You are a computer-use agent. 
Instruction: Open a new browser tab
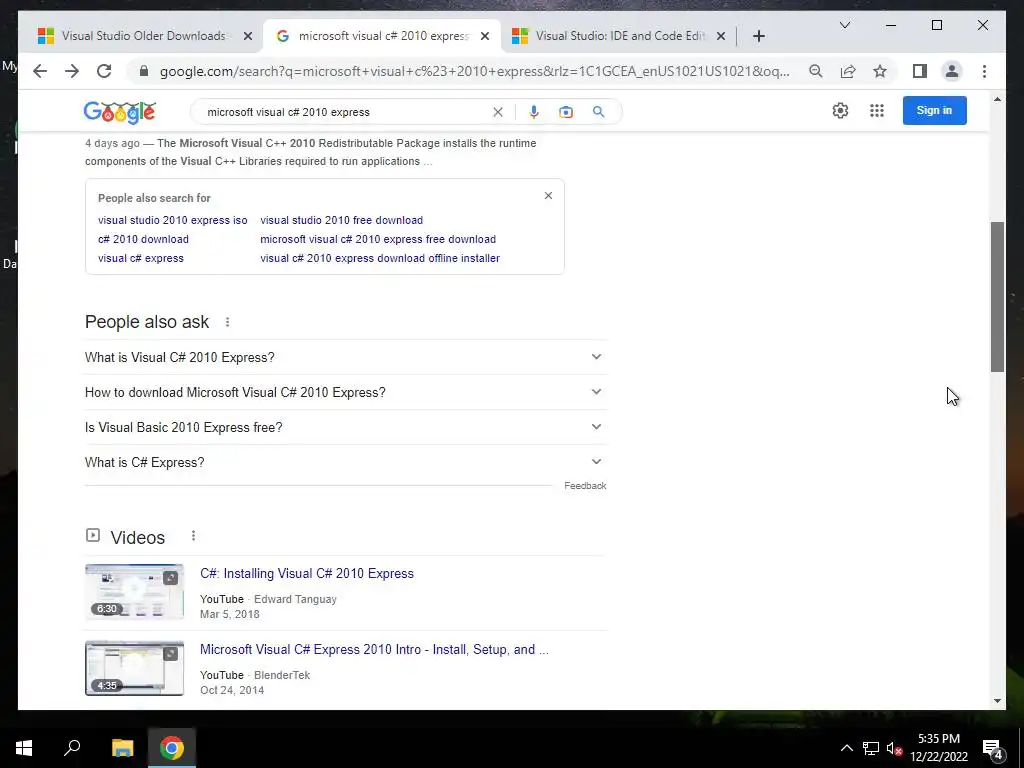pos(758,36)
